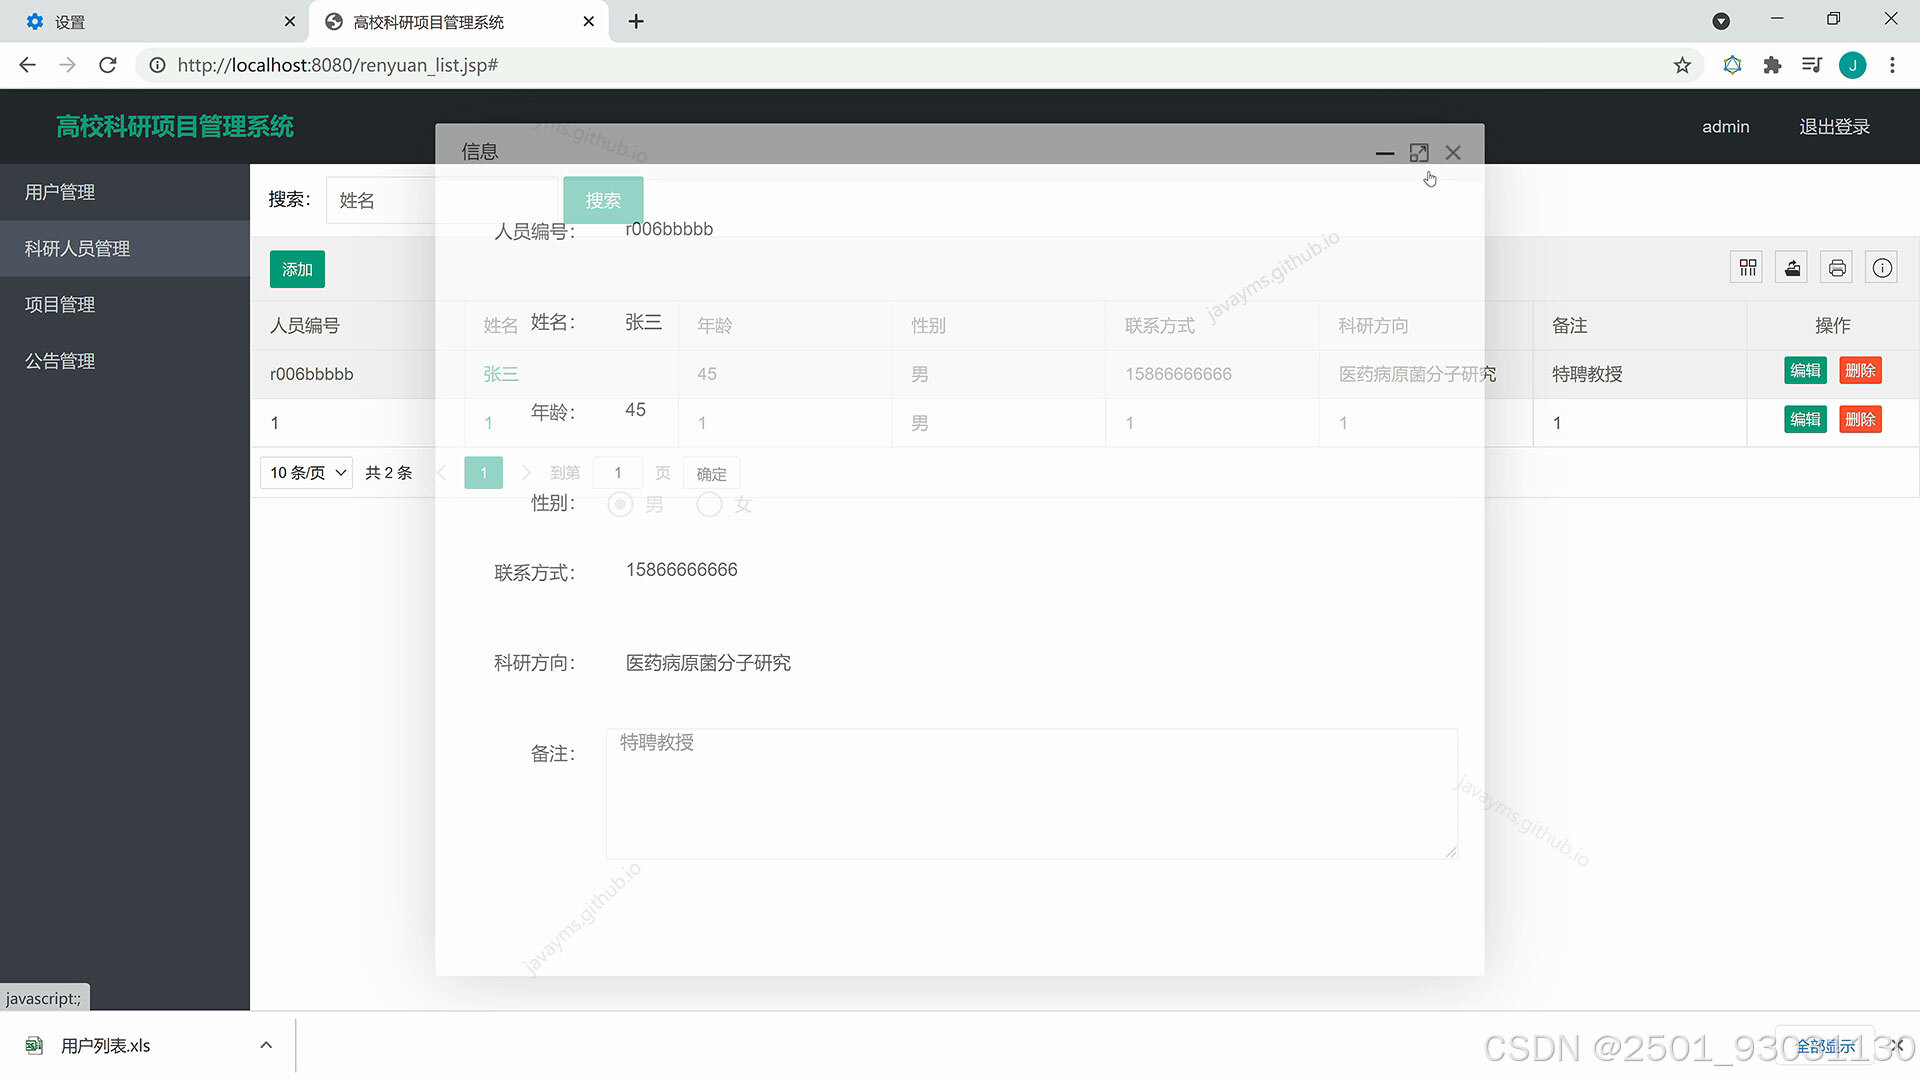Viewport: 1920px width, 1080px height.
Task: Open the table info tips icon
Action: pos(1882,268)
